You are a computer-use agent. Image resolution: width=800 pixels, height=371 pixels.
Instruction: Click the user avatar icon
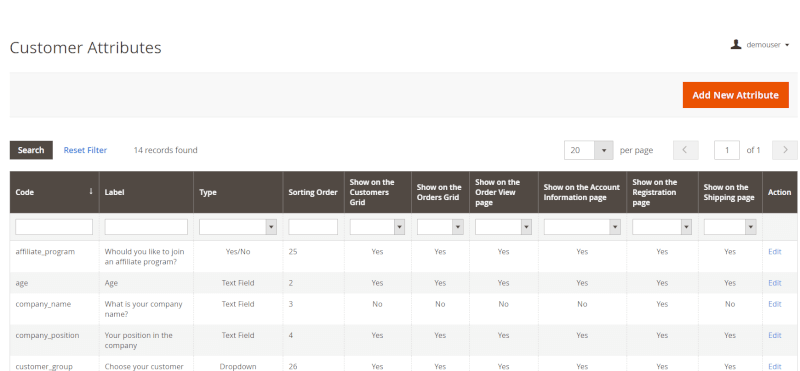pyautogui.click(x=736, y=44)
